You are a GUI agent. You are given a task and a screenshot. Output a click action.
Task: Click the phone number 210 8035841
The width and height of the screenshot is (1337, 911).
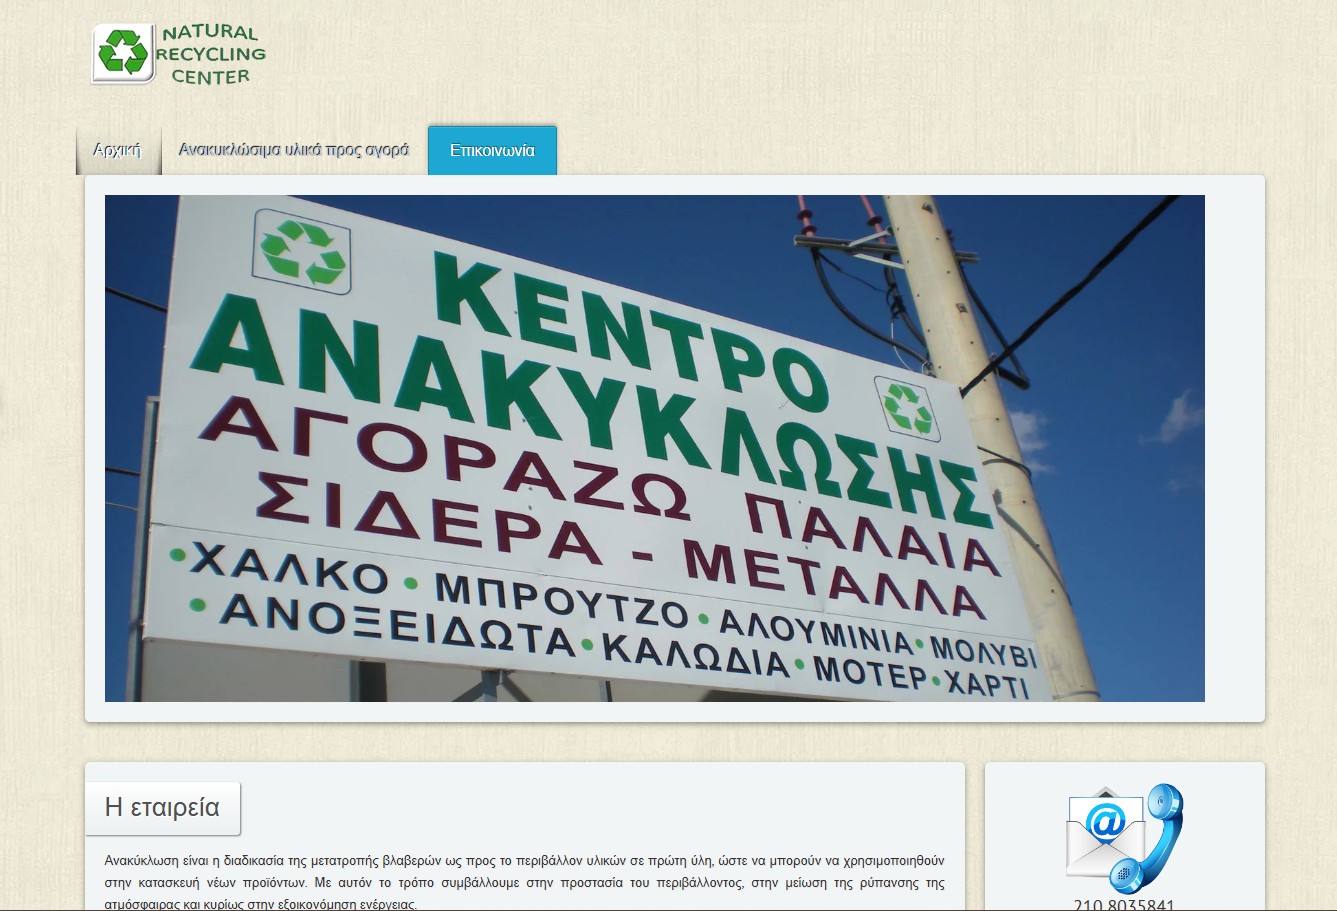tap(1124, 904)
